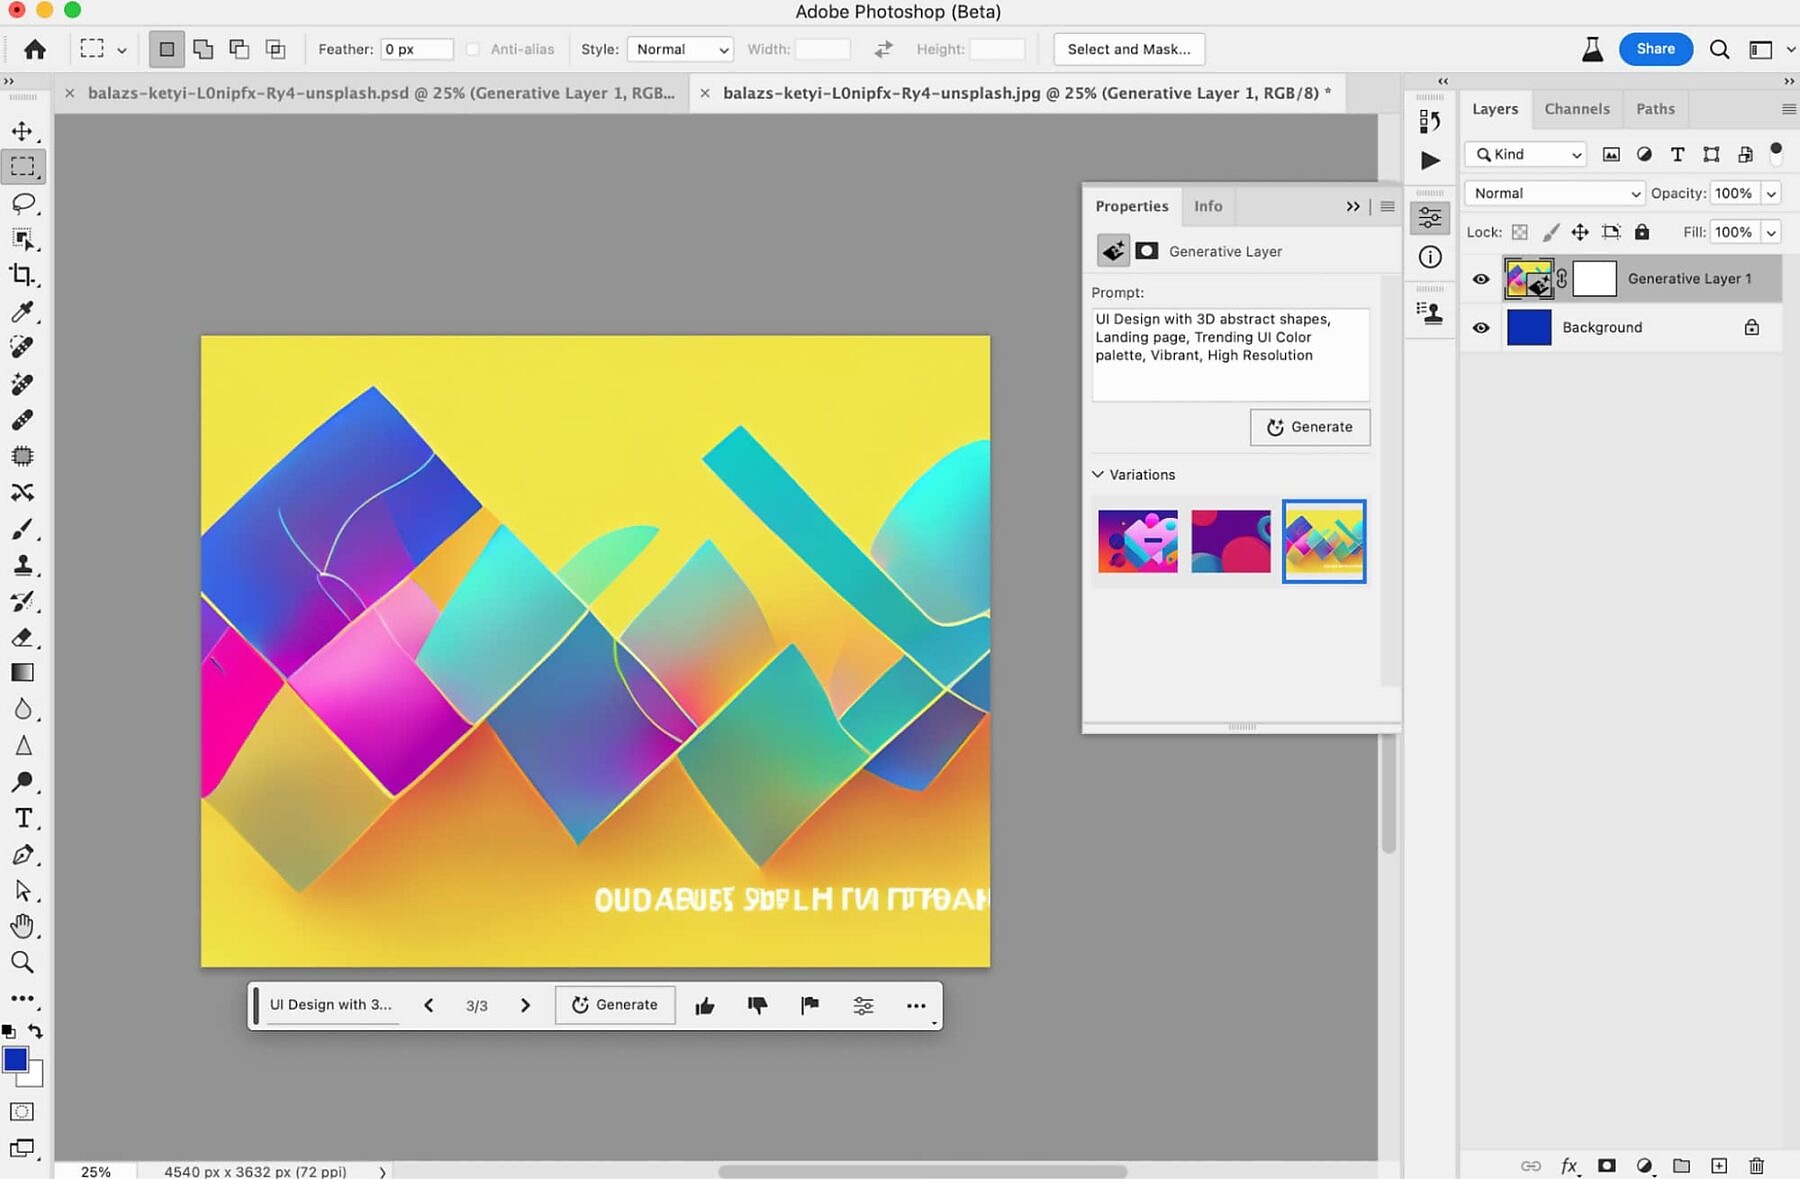
Task: Delete layer using the trash icon
Action: (x=1756, y=1165)
